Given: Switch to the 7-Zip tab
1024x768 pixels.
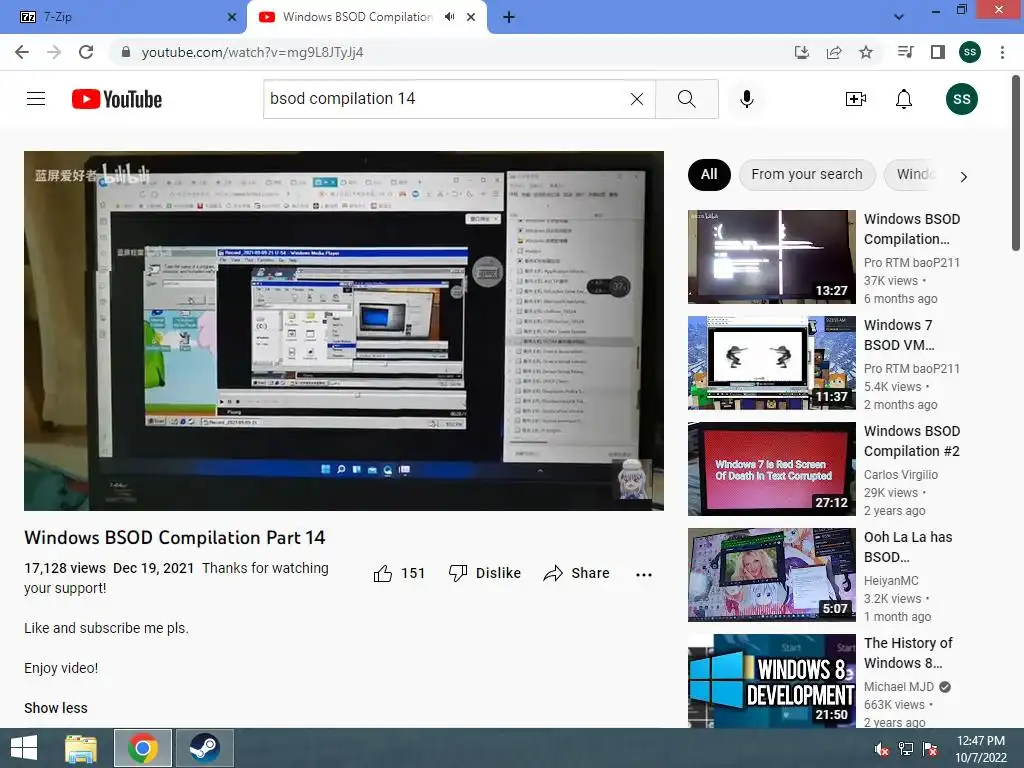Looking at the screenshot, I should pyautogui.click(x=124, y=17).
